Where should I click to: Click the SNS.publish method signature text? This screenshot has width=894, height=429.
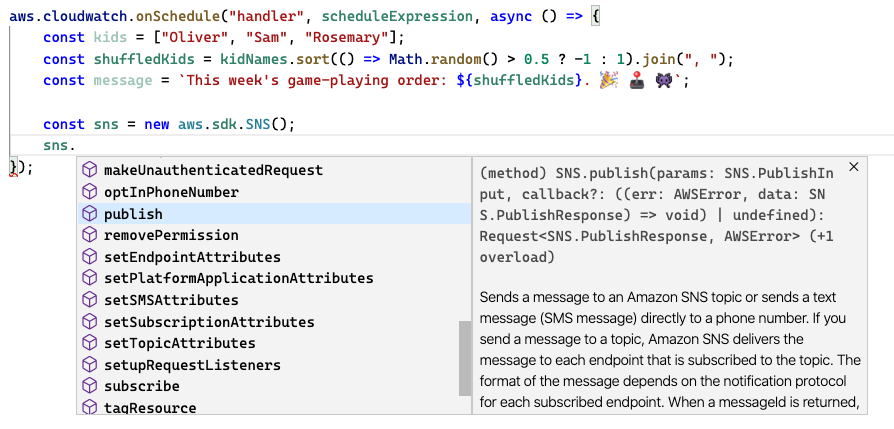(x=657, y=214)
